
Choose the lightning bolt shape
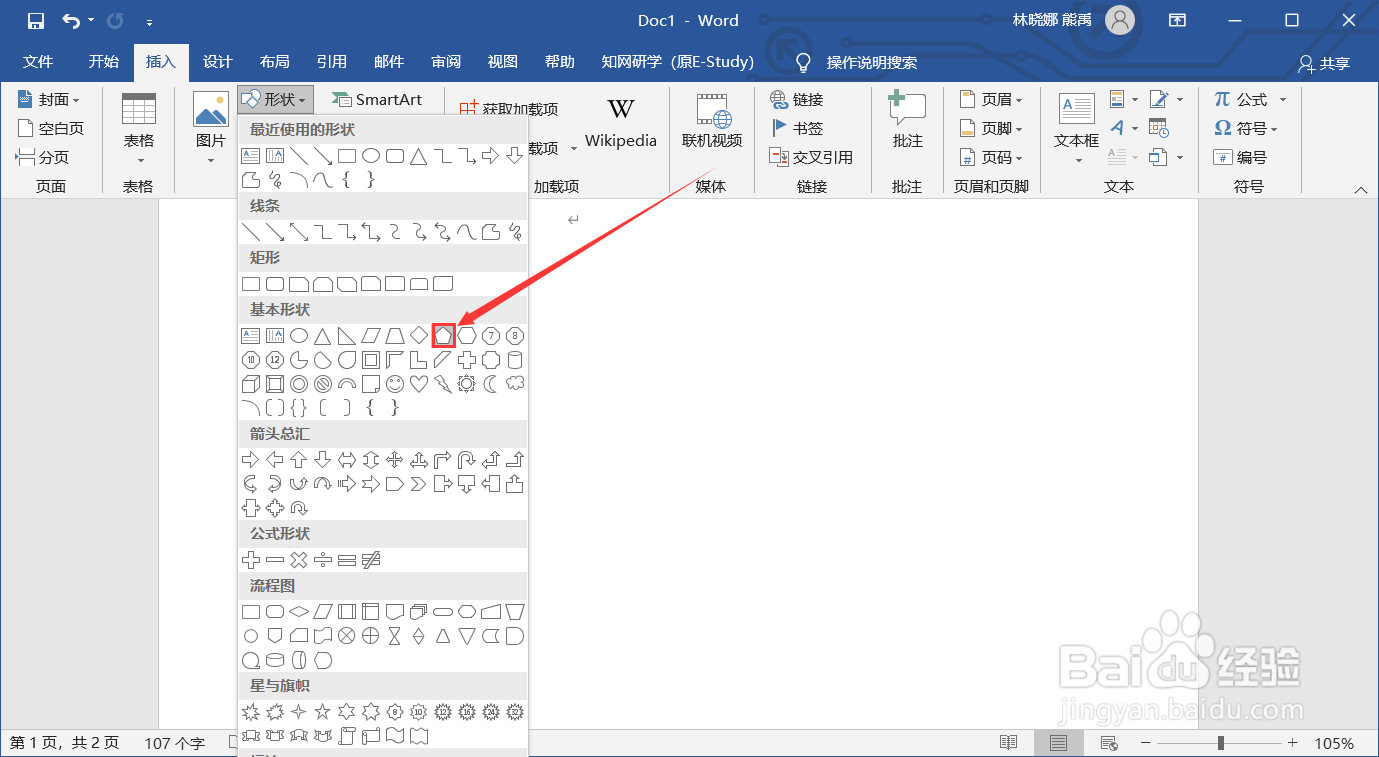click(443, 383)
